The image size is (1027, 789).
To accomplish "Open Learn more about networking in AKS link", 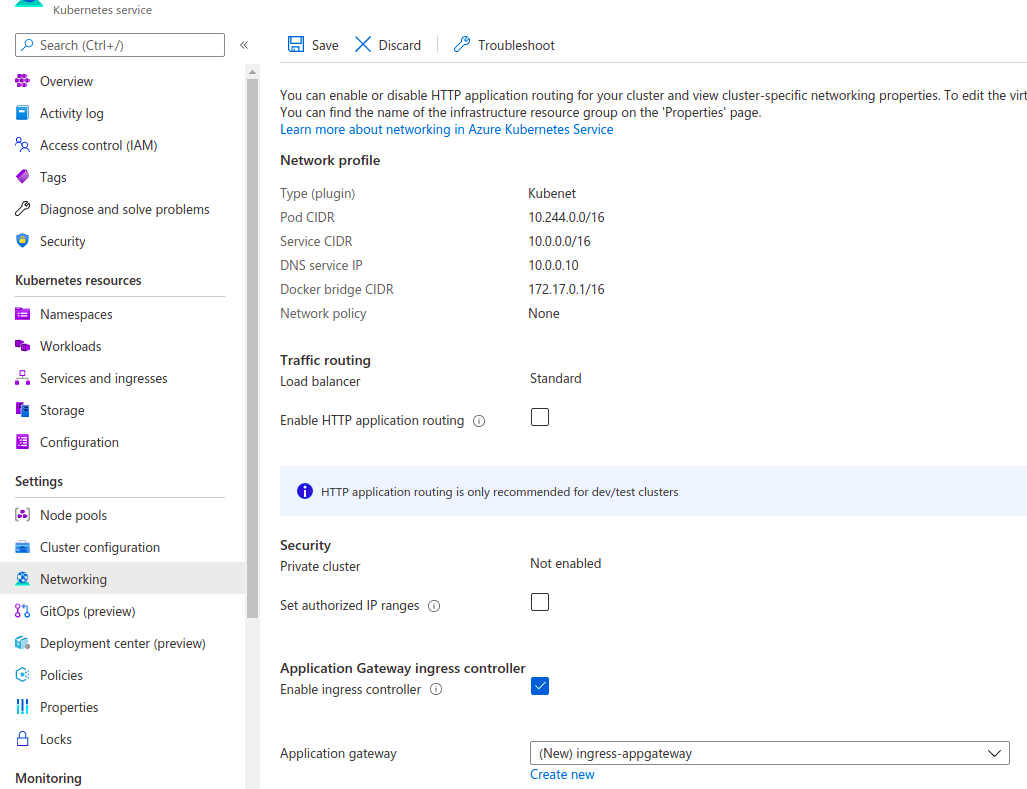I will (447, 130).
